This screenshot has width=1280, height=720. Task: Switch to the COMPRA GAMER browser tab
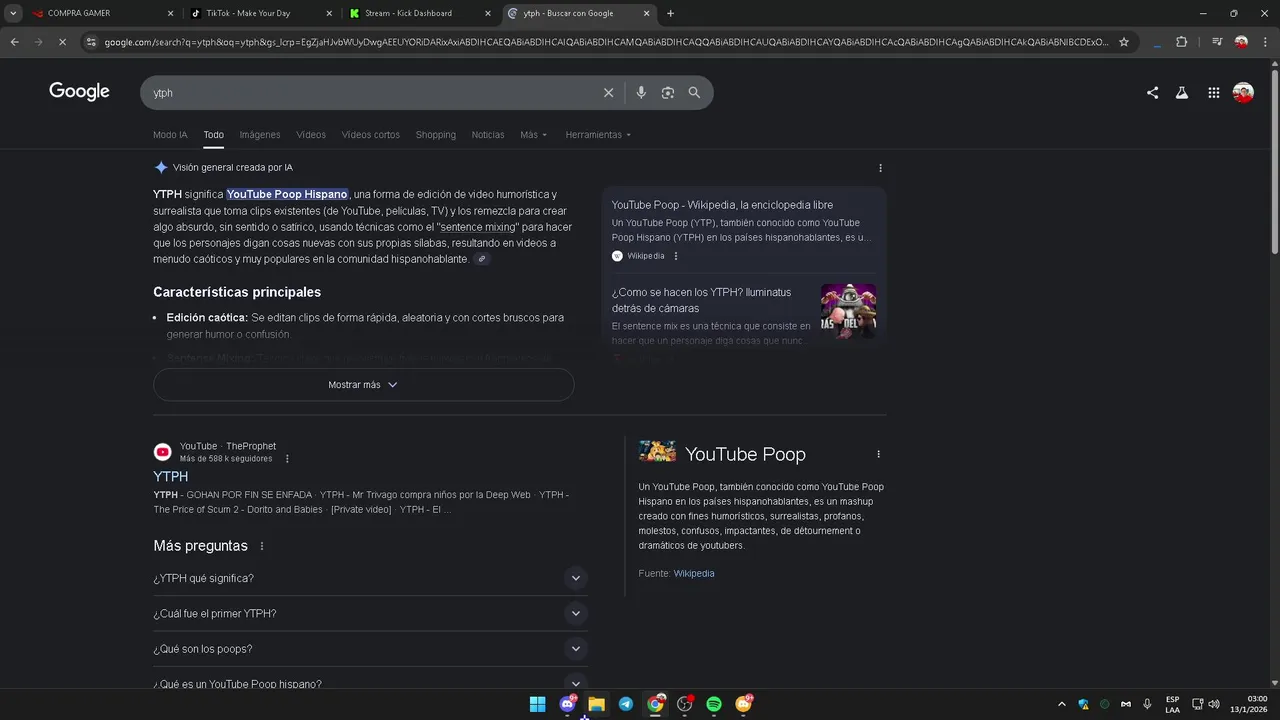pos(102,13)
